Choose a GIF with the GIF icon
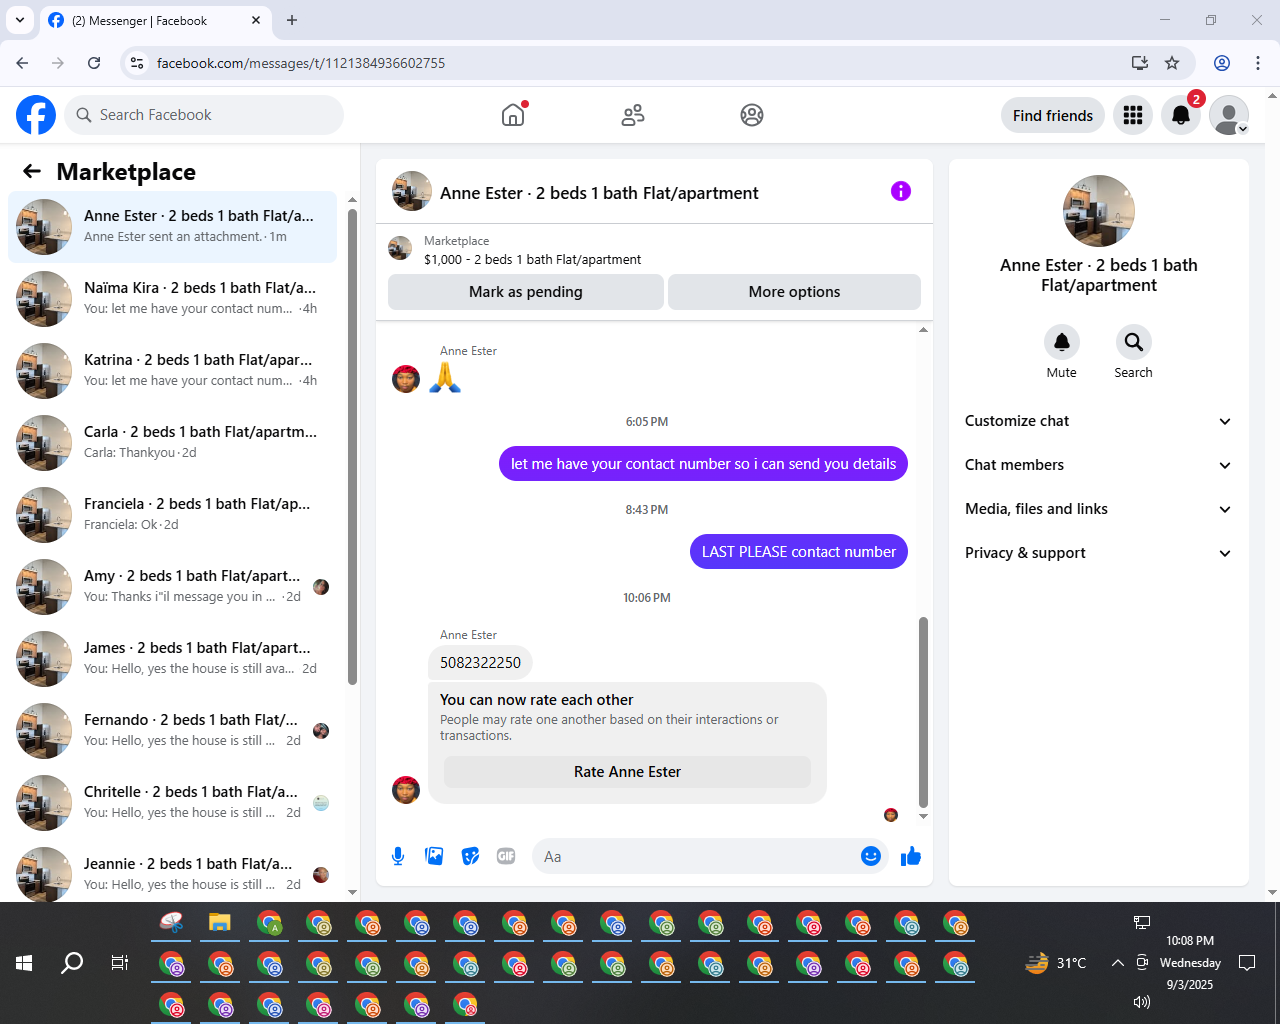 506,856
